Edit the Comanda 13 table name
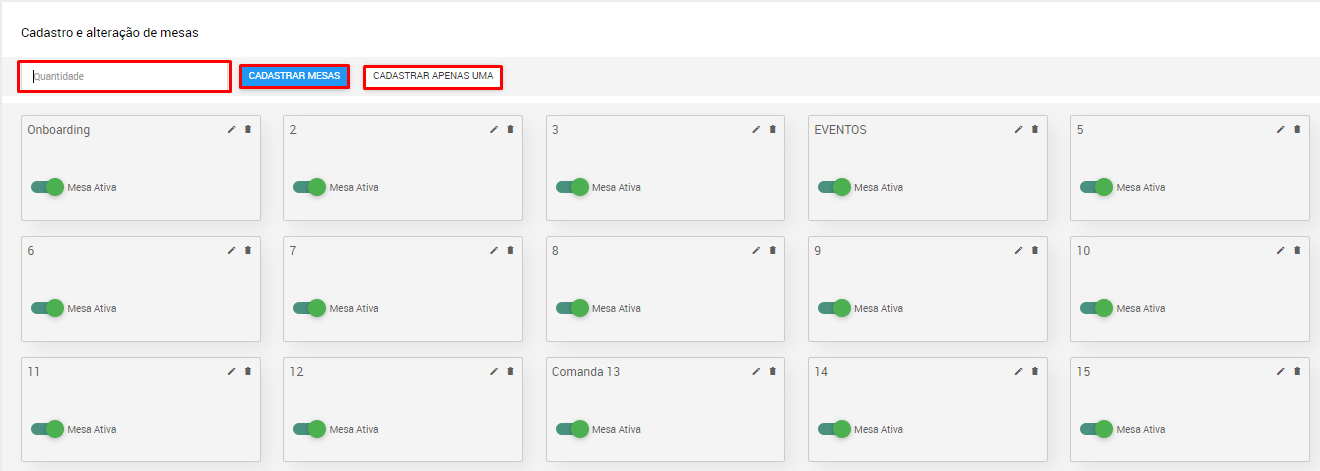Image resolution: width=1320 pixels, height=471 pixels. [756, 371]
